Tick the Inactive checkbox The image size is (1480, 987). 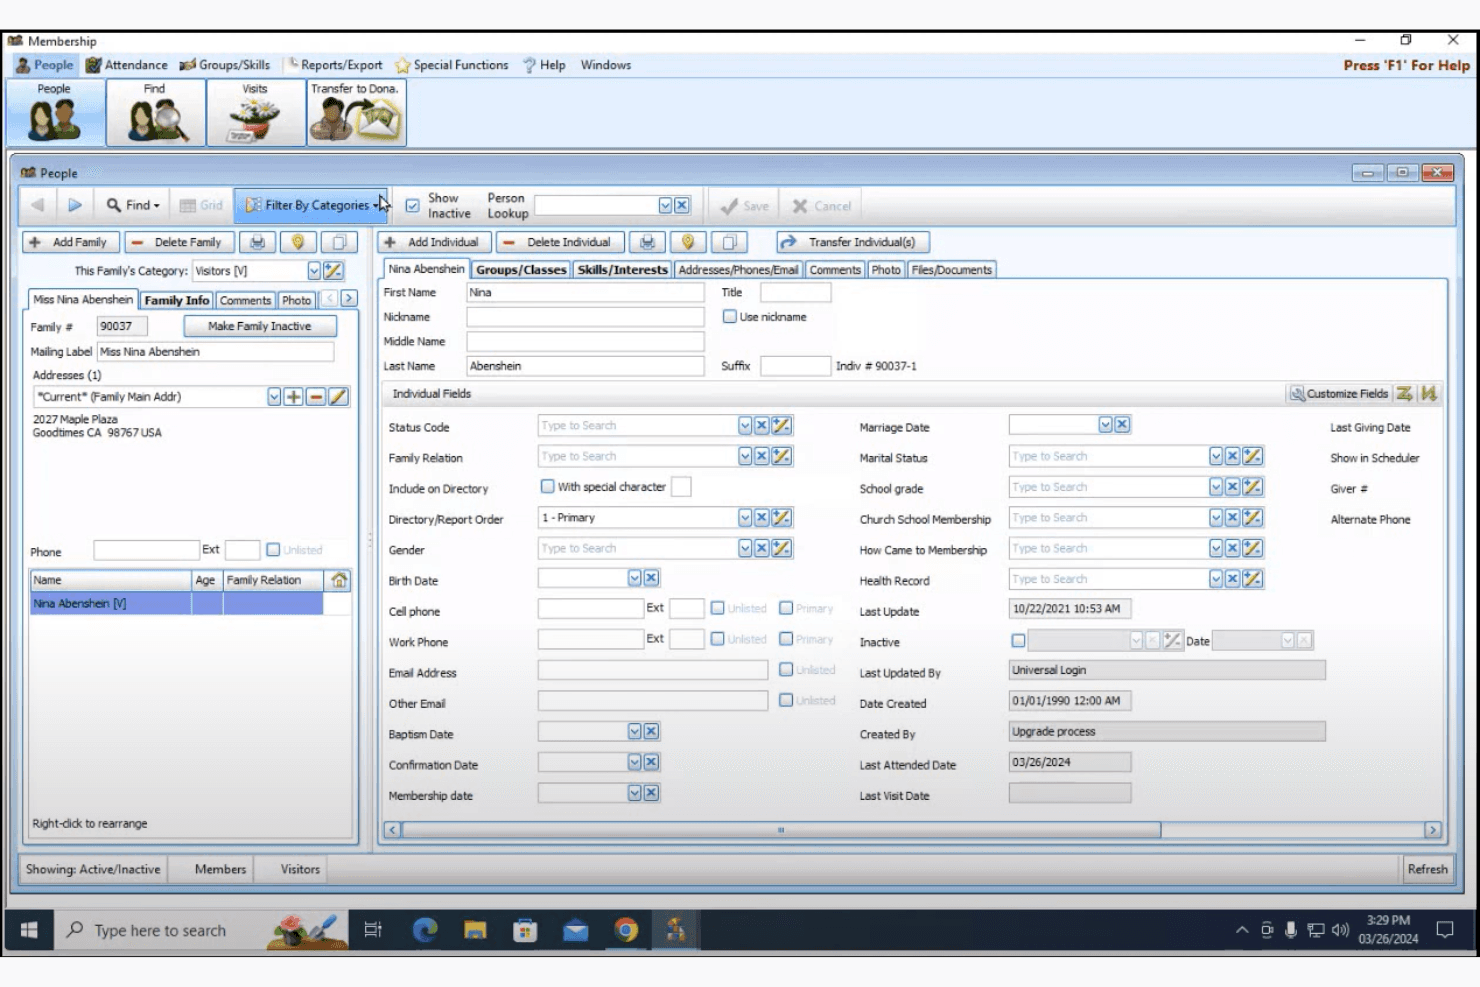point(1018,641)
